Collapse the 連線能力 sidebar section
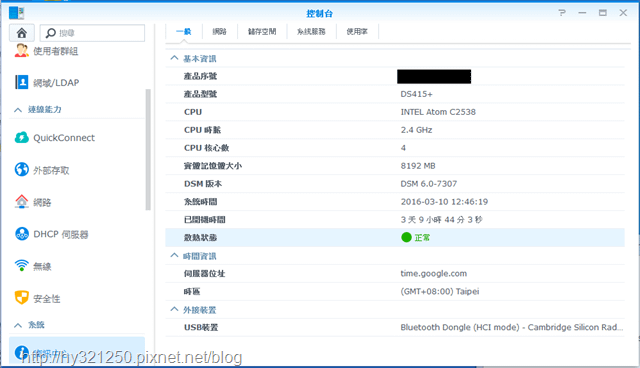Screen dimensions: 640x368 point(18,110)
